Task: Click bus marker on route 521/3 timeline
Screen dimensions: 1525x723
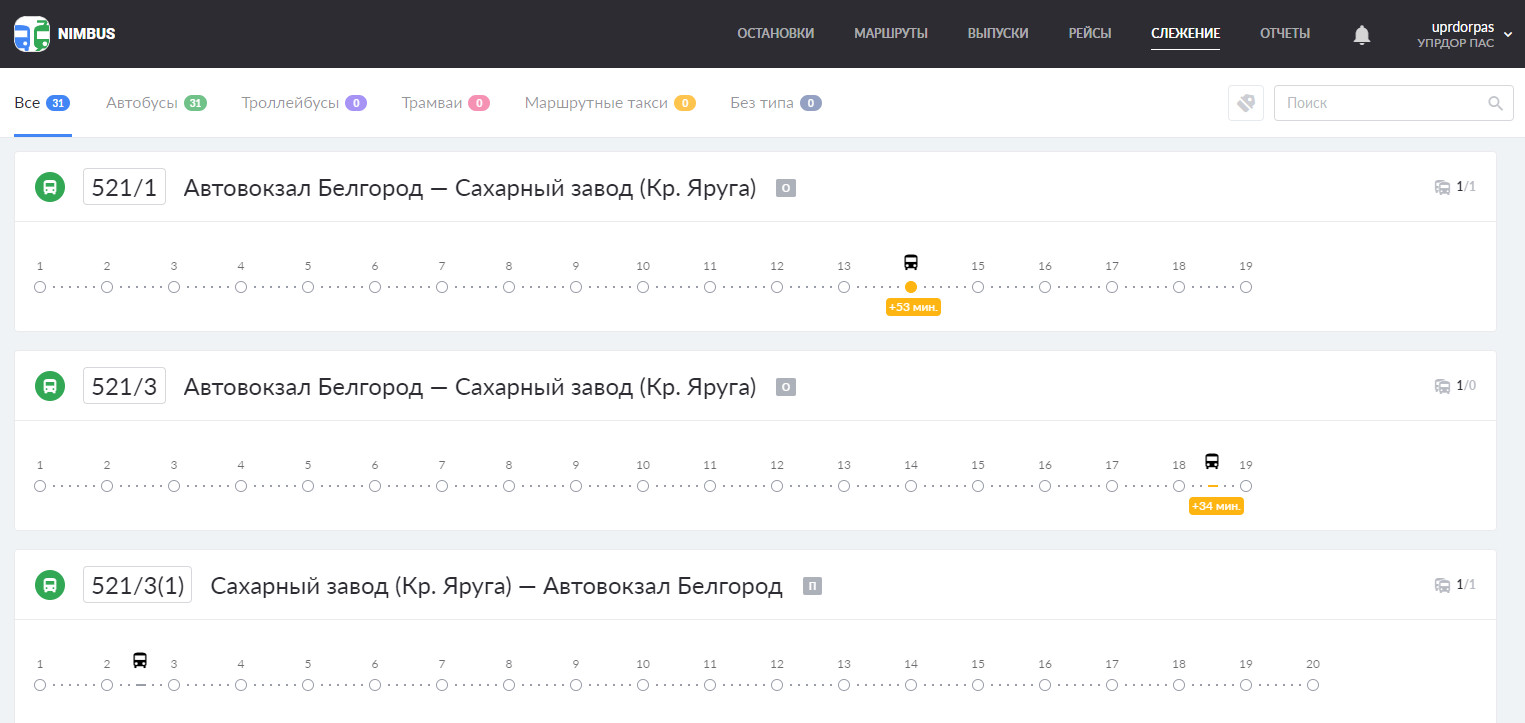Action: point(1212,462)
